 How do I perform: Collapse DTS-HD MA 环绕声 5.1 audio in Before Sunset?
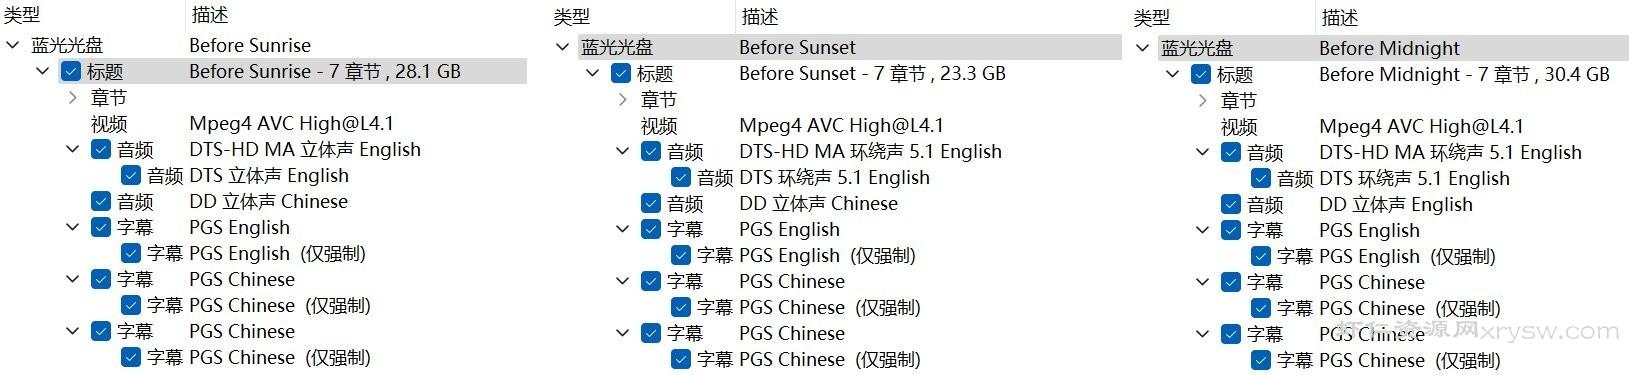(x=622, y=151)
